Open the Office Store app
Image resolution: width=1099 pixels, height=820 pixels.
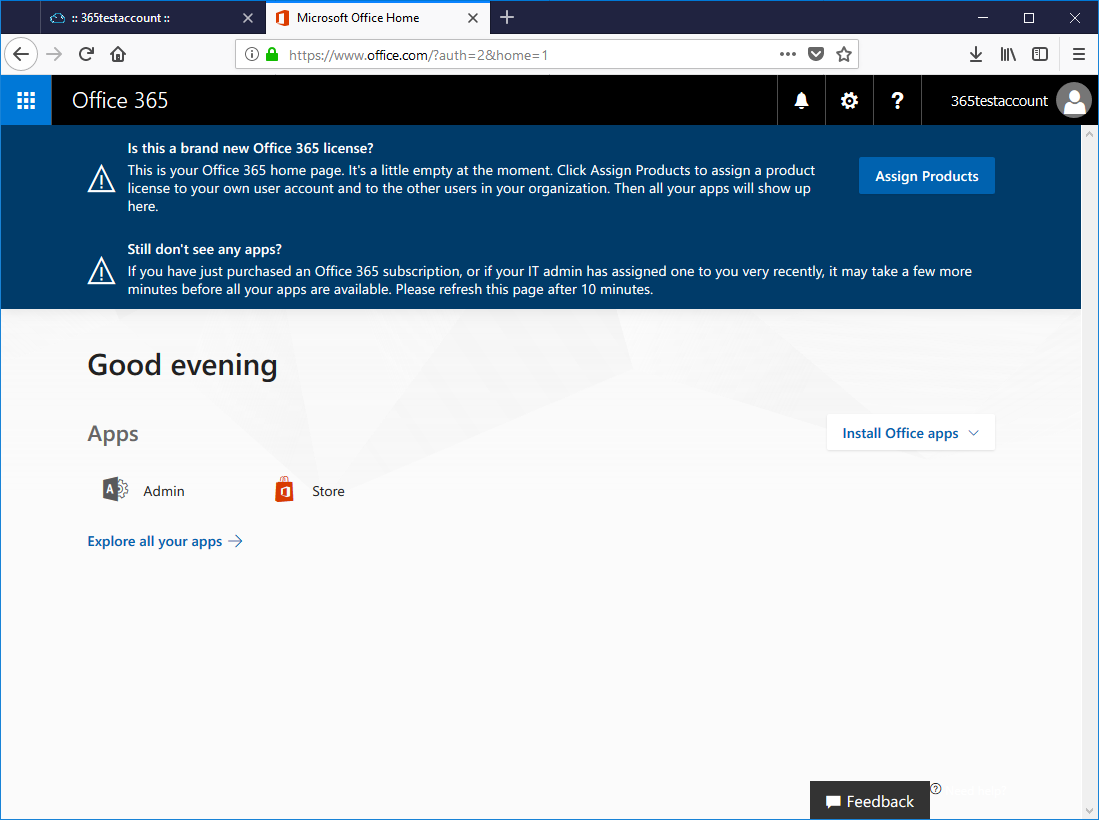tap(310, 491)
